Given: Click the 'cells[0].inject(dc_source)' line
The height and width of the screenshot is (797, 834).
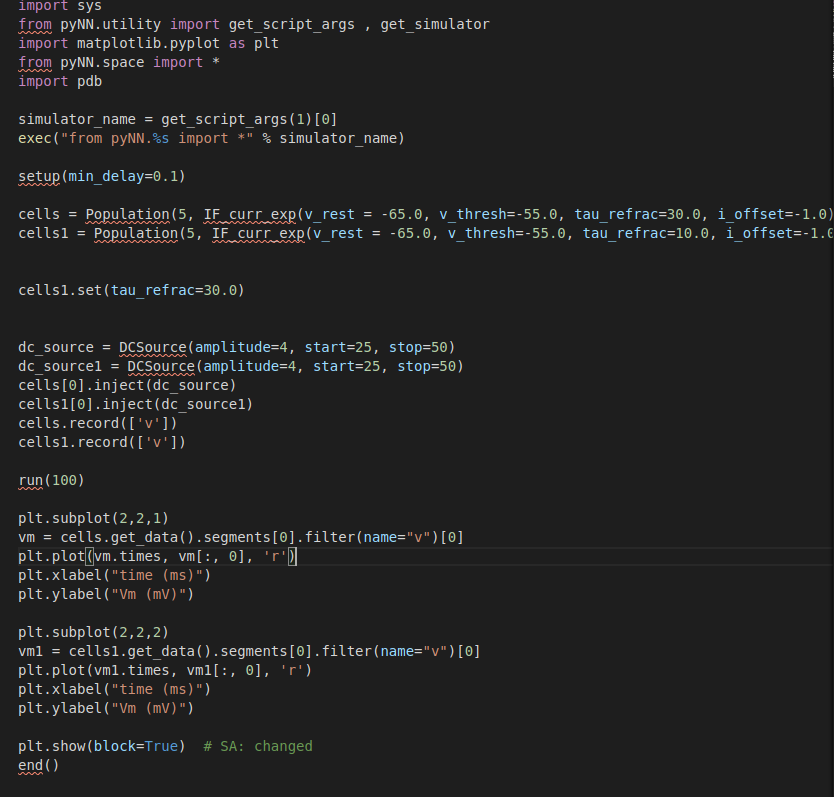Looking at the screenshot, I should tap(127, 386).
